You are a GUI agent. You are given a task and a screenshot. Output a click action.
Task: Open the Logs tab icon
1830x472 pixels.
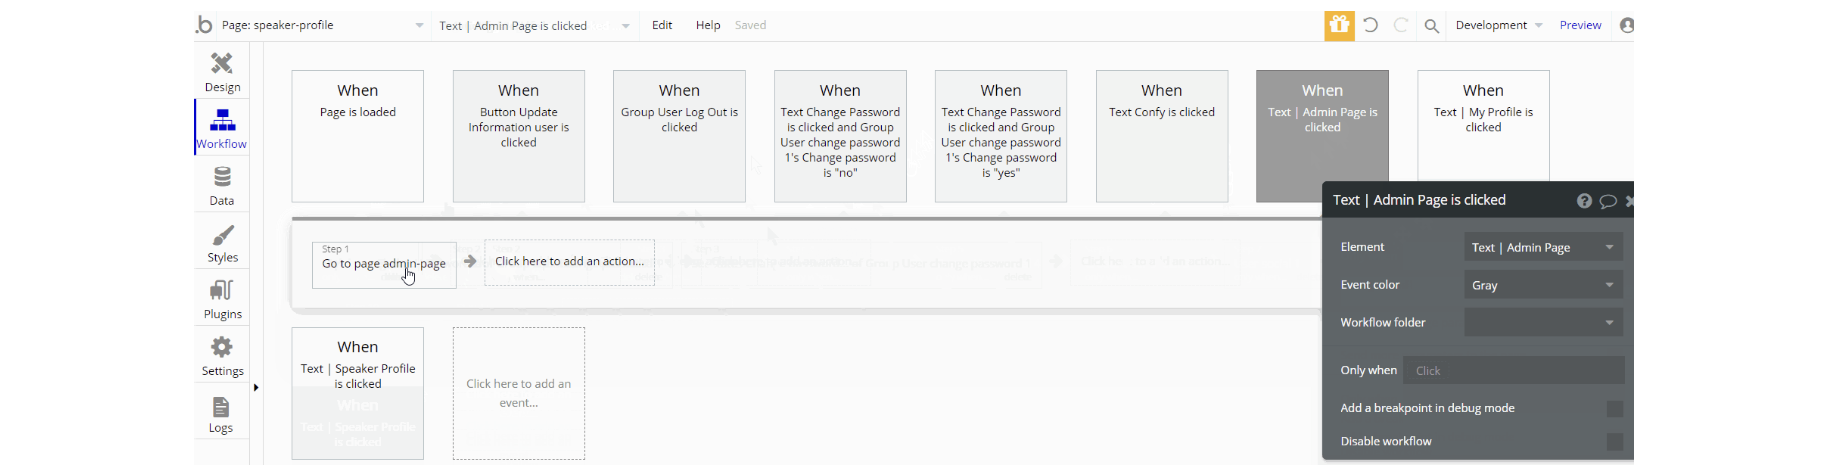click(x=221, y=407)
